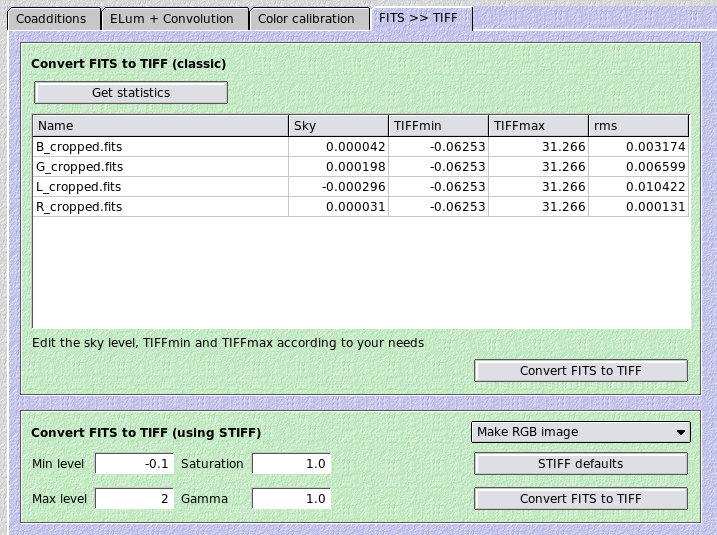
Task: Open the Make RGB image dropdown
Action: point(580,432)
